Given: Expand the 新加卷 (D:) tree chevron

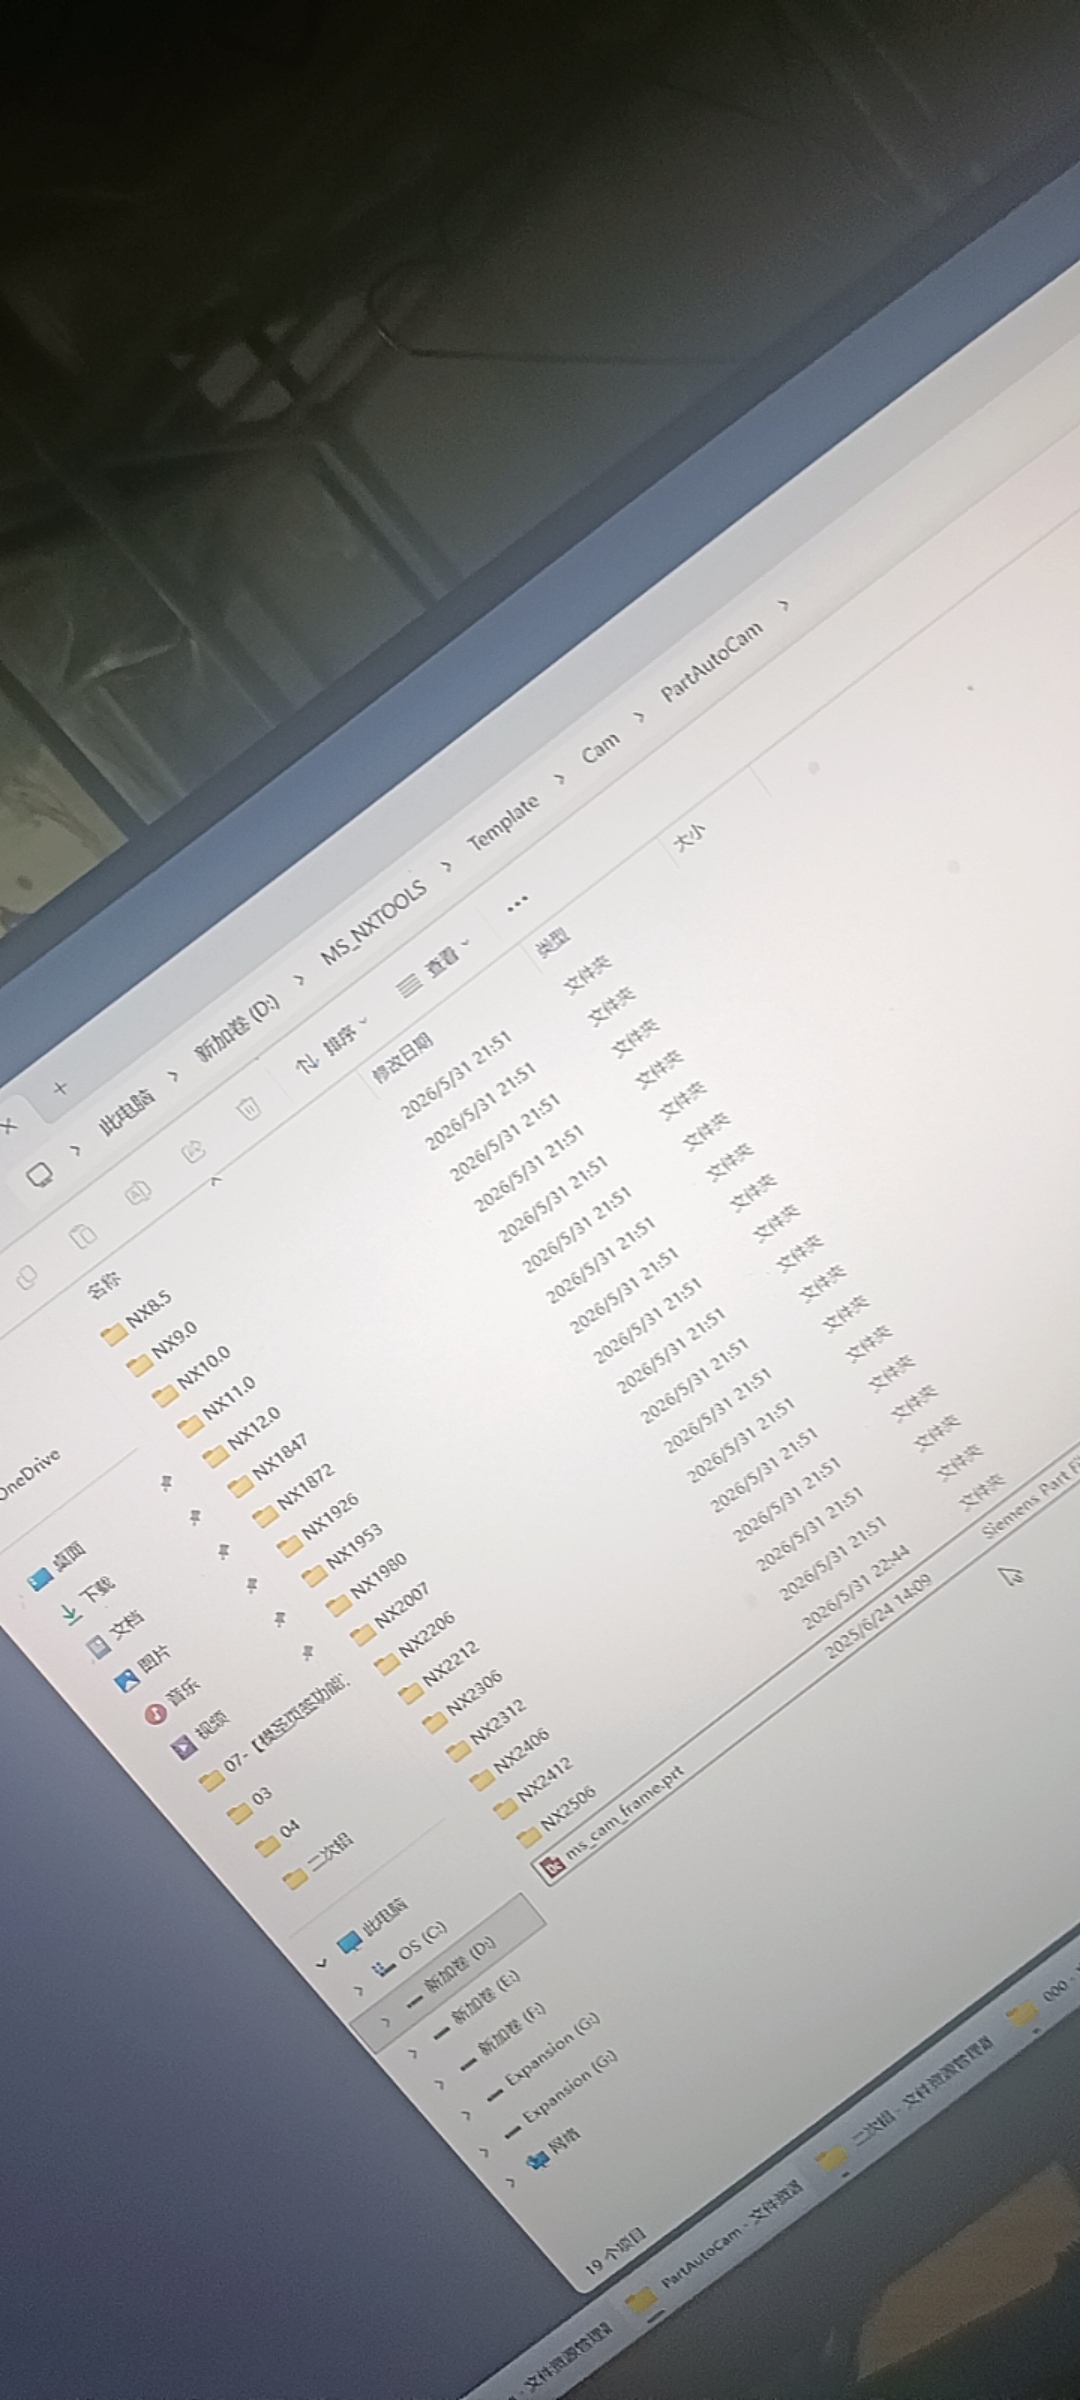Looking at the screenshot, I should [387, 2023].
